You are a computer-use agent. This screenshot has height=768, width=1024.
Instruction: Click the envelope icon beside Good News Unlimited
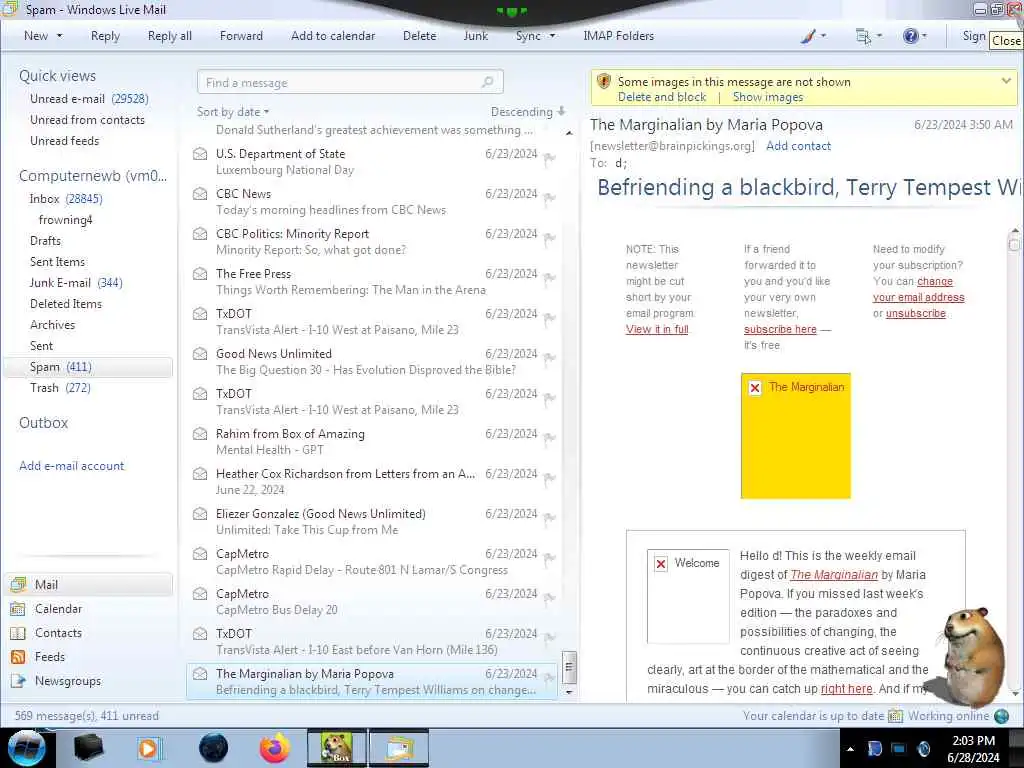click(x=200, y=354)
